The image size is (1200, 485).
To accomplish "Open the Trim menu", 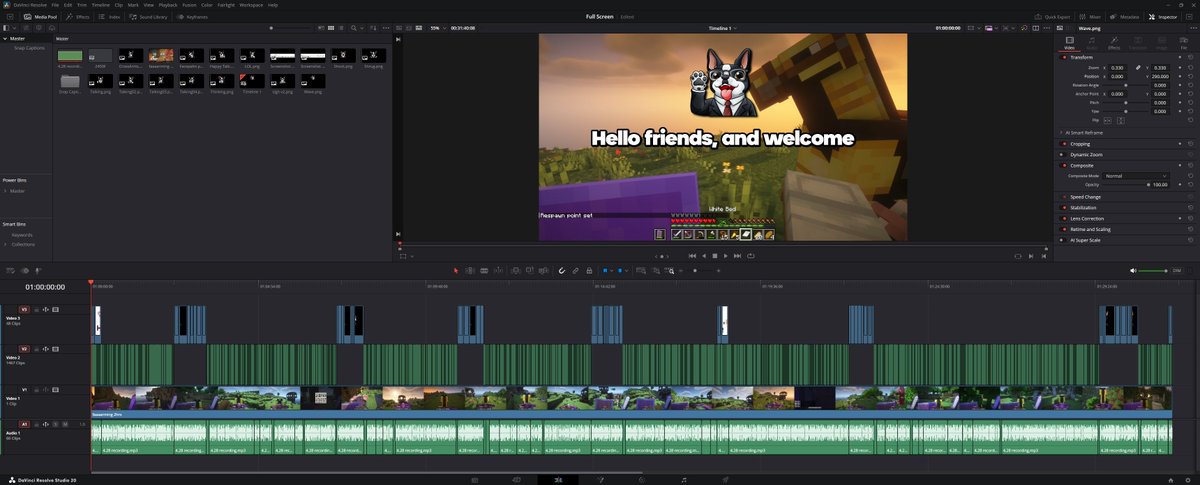I will click(x=81, y=5).
